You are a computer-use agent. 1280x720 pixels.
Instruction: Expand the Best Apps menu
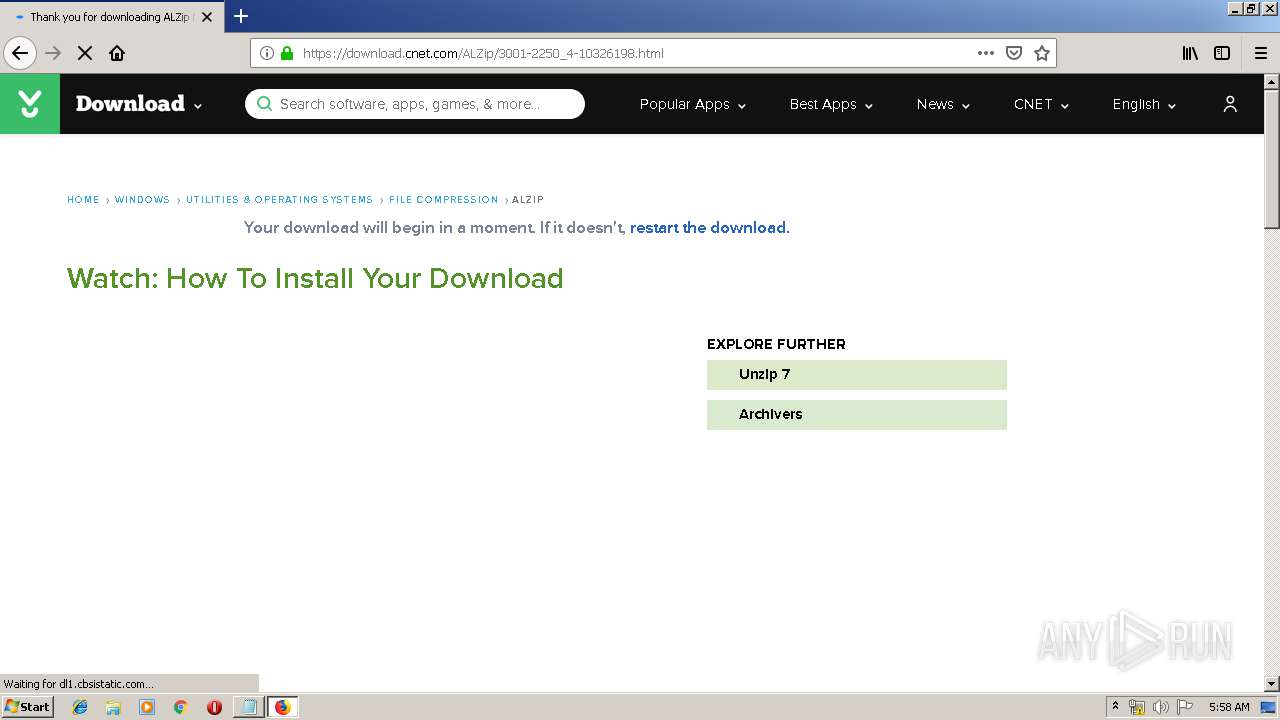831,104
